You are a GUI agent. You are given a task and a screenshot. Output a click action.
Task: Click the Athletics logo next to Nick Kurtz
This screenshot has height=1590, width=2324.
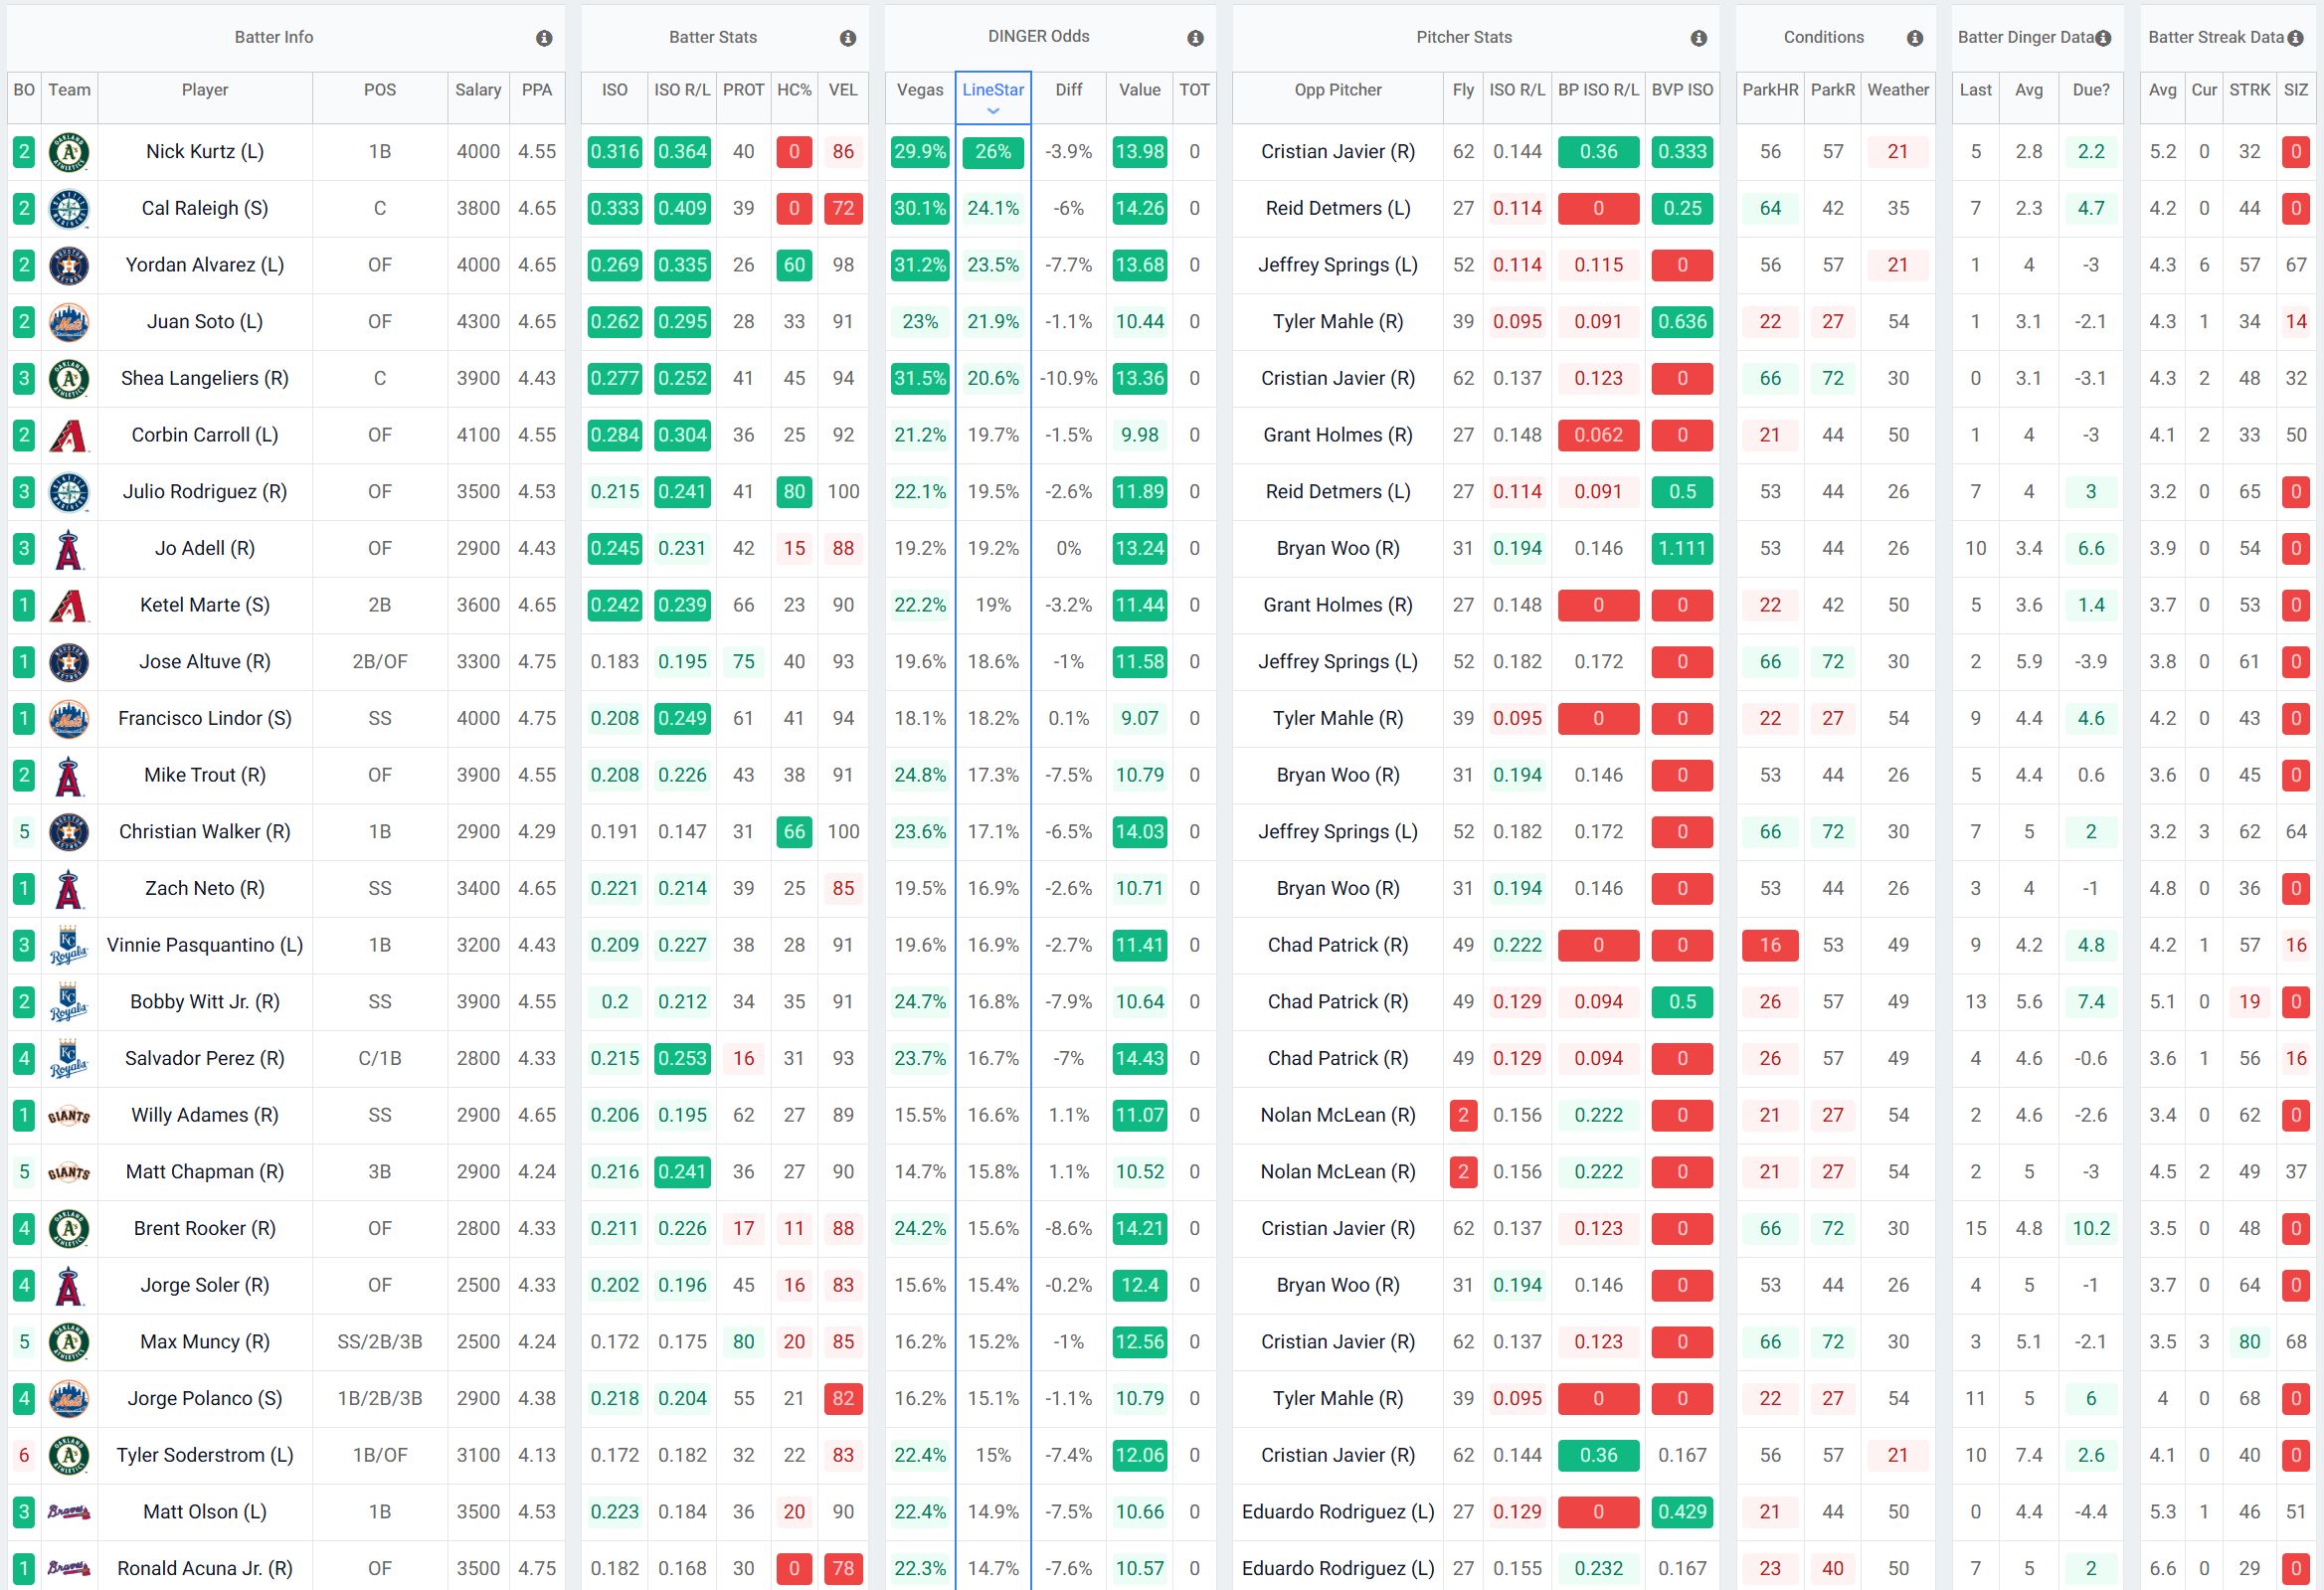pyautogui.click(x=69, y=152)
